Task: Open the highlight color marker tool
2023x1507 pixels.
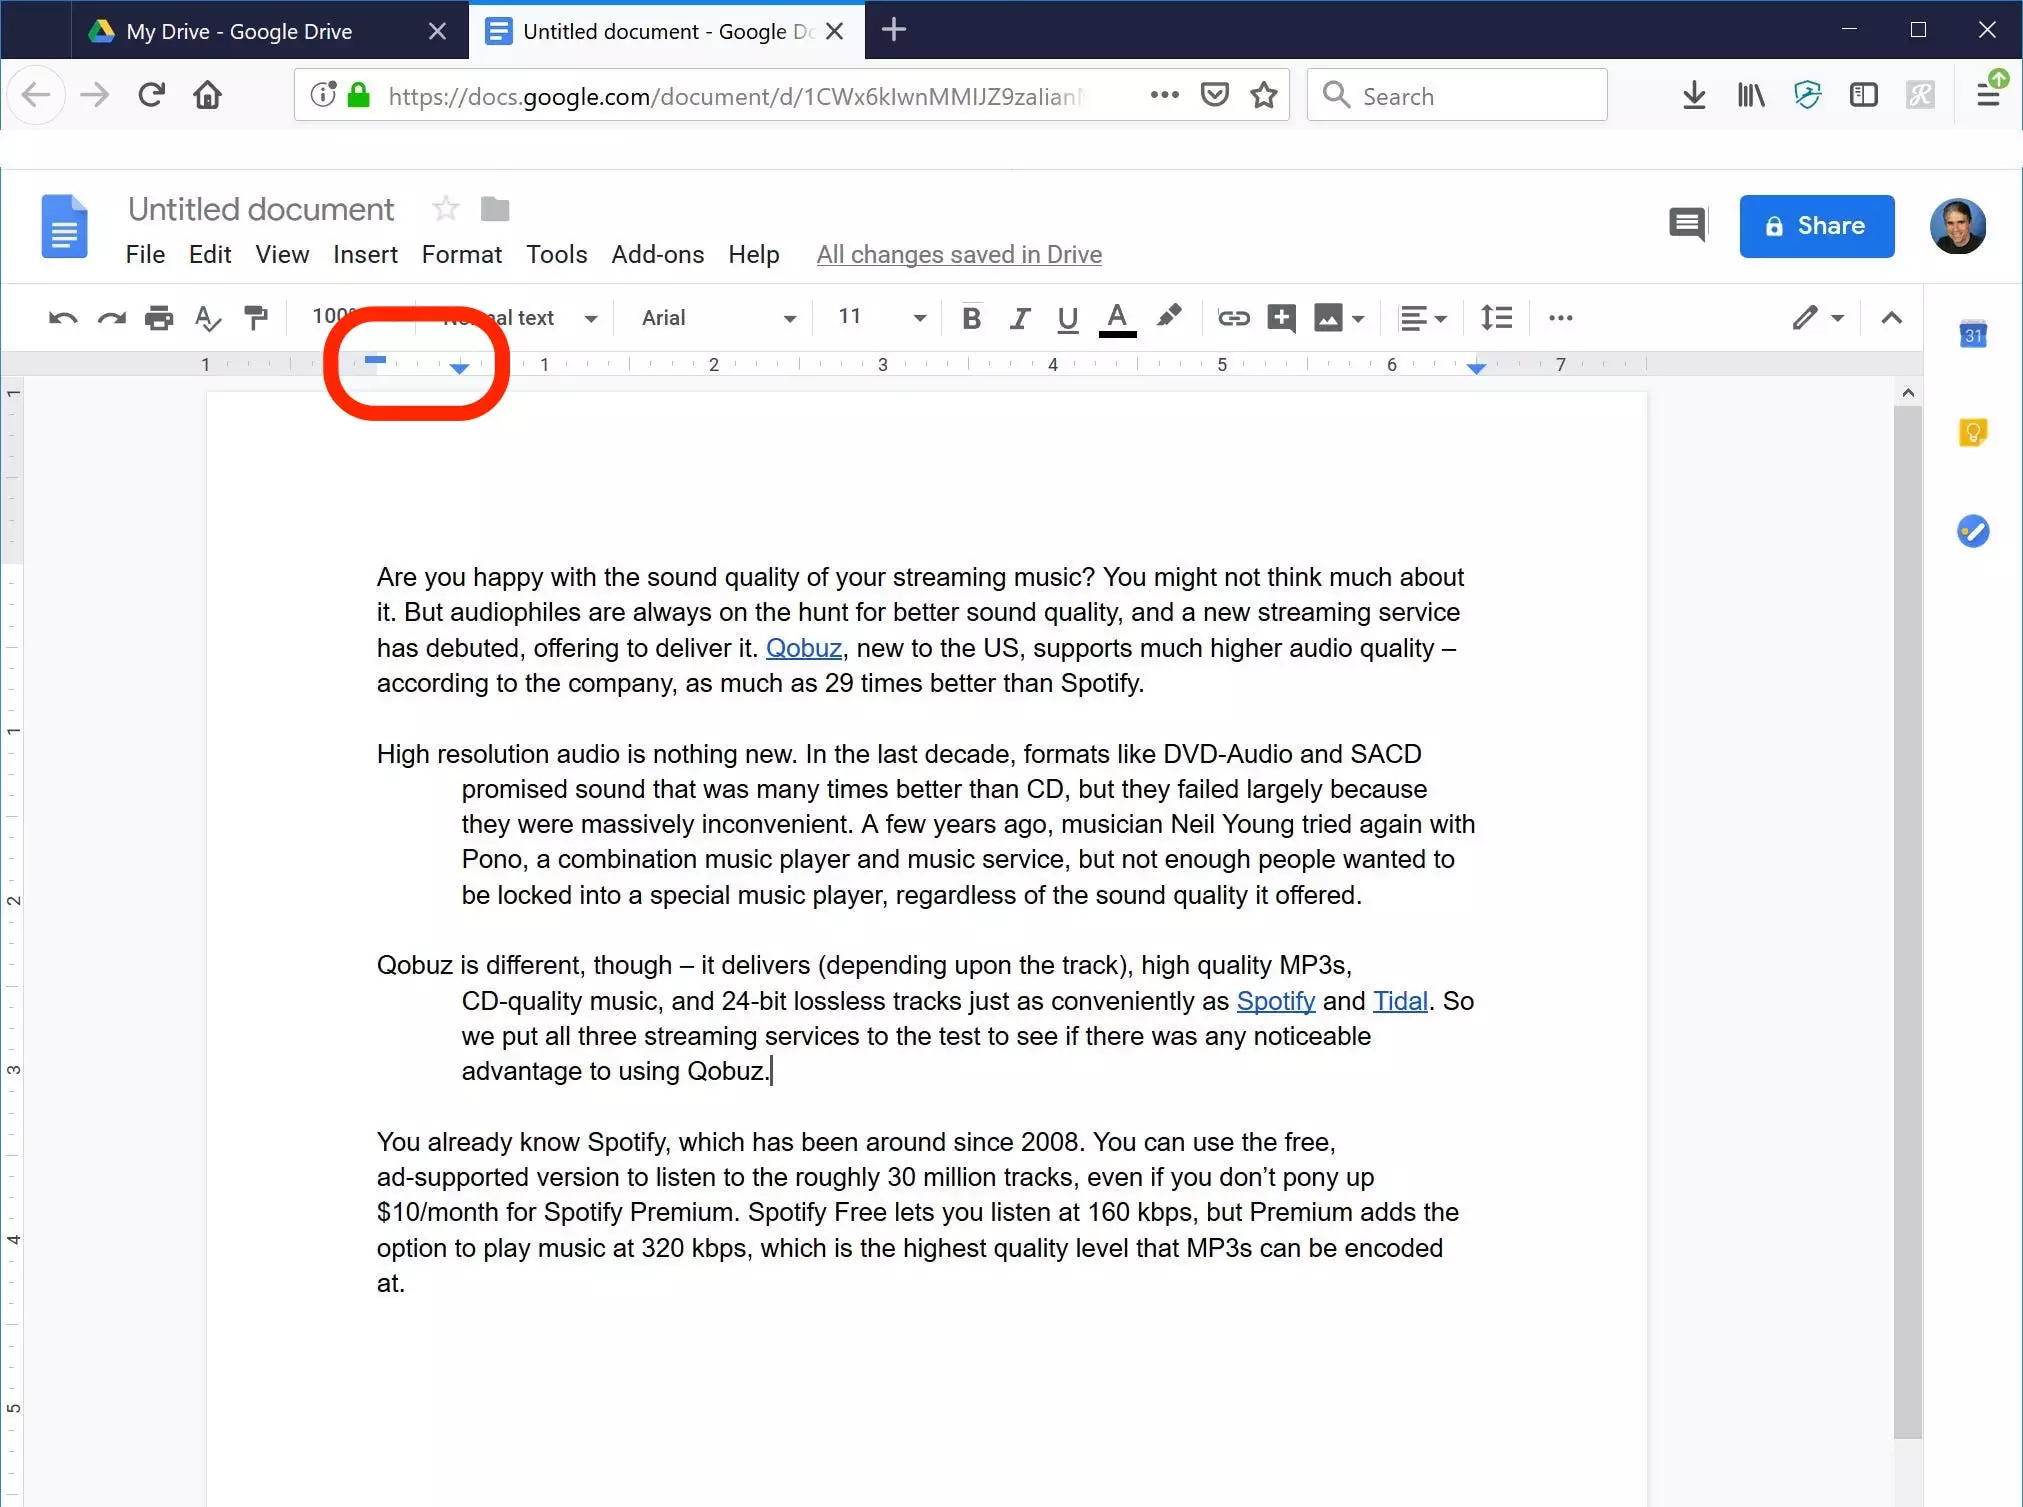Action: pyautogui.click(x=1168, y=317)
